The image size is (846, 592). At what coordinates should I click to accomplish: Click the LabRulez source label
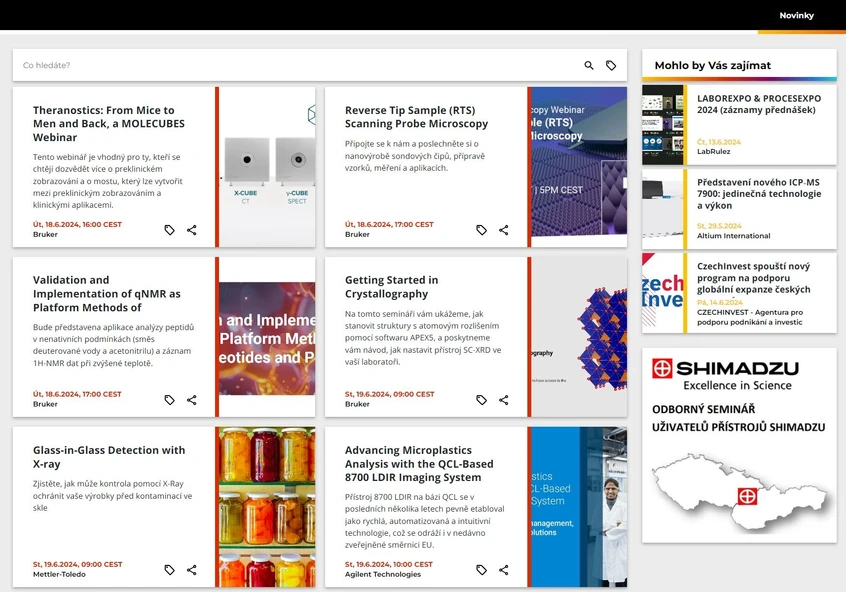713,152
